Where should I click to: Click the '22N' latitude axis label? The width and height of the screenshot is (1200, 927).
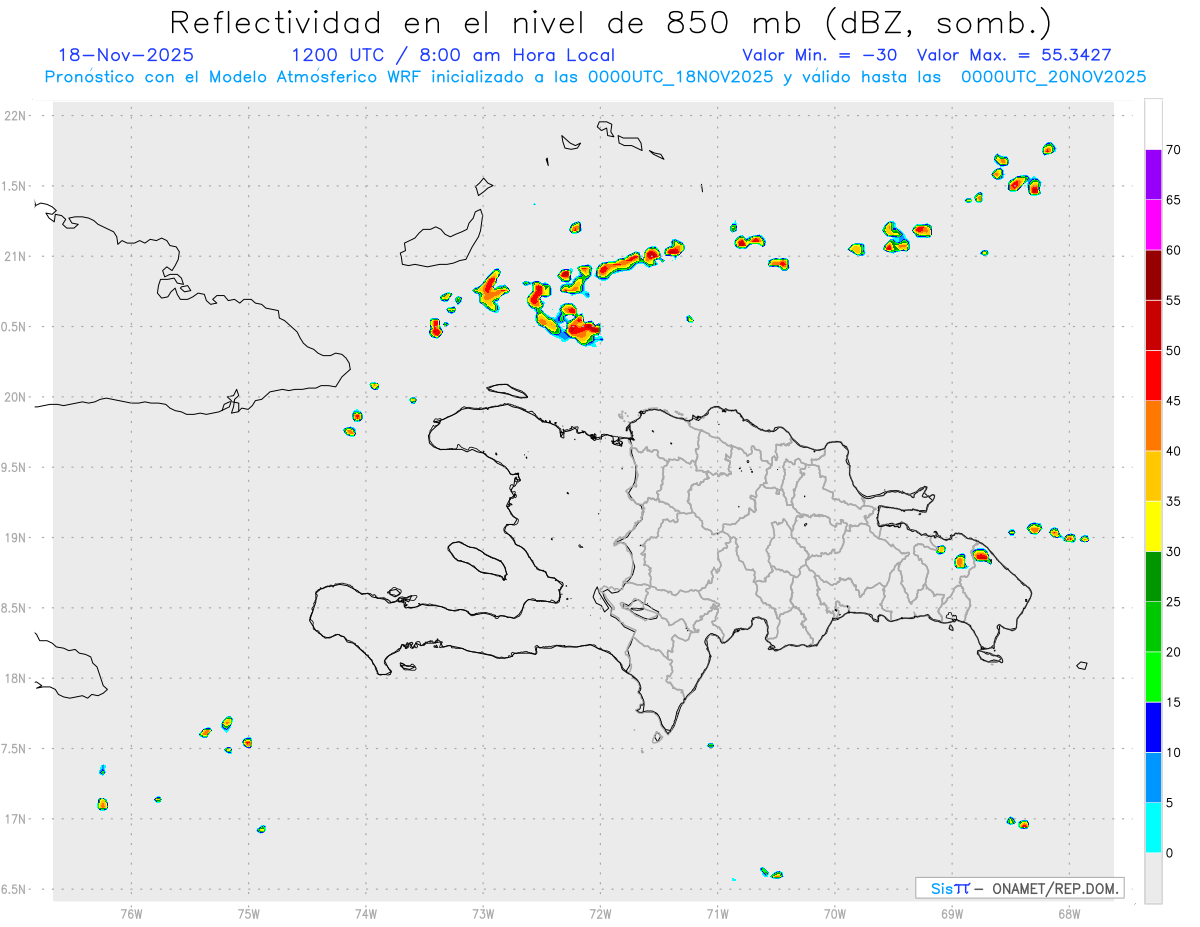point(16,116)
